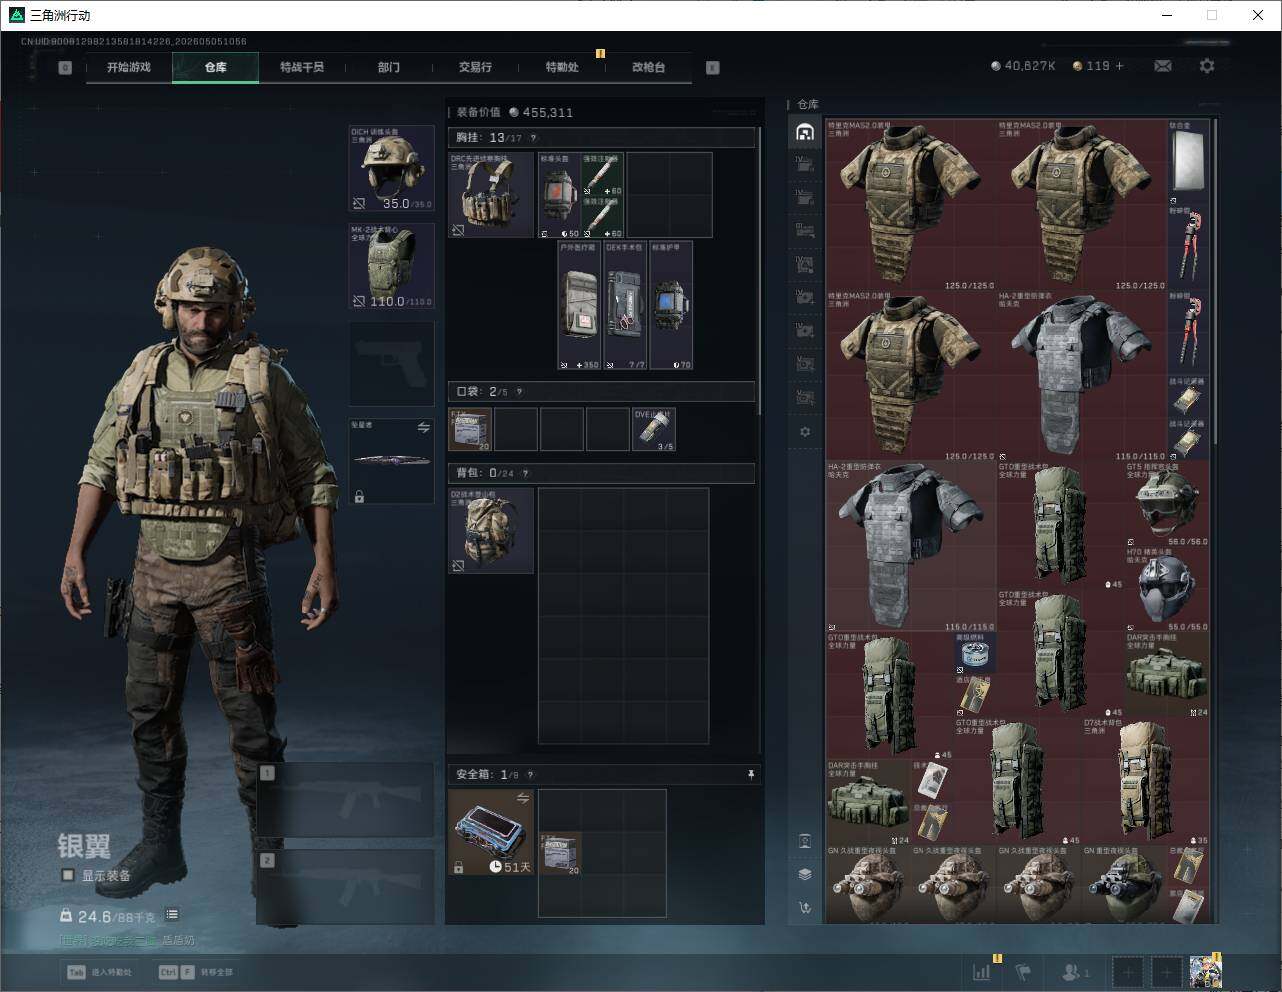
Task: Click the 40,827K currency balance
Action: point(1023,66)
